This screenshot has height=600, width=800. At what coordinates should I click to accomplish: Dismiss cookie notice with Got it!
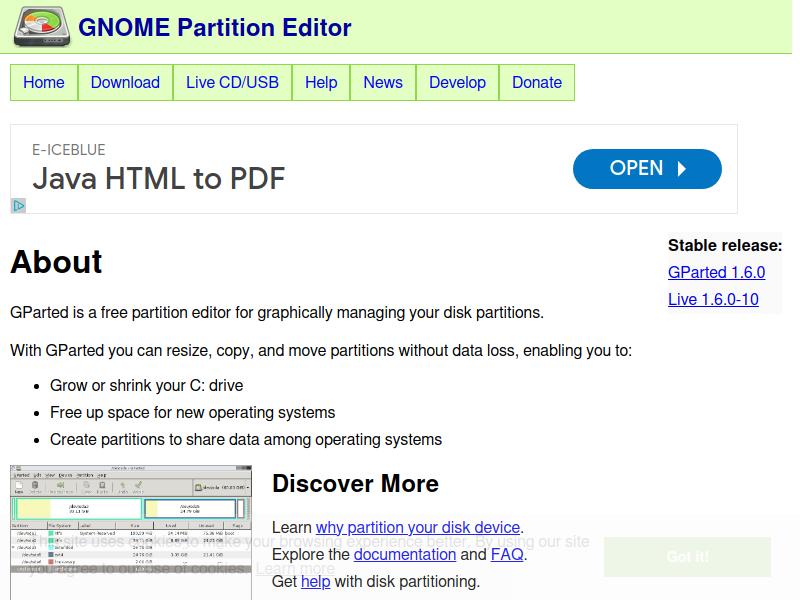687,557
